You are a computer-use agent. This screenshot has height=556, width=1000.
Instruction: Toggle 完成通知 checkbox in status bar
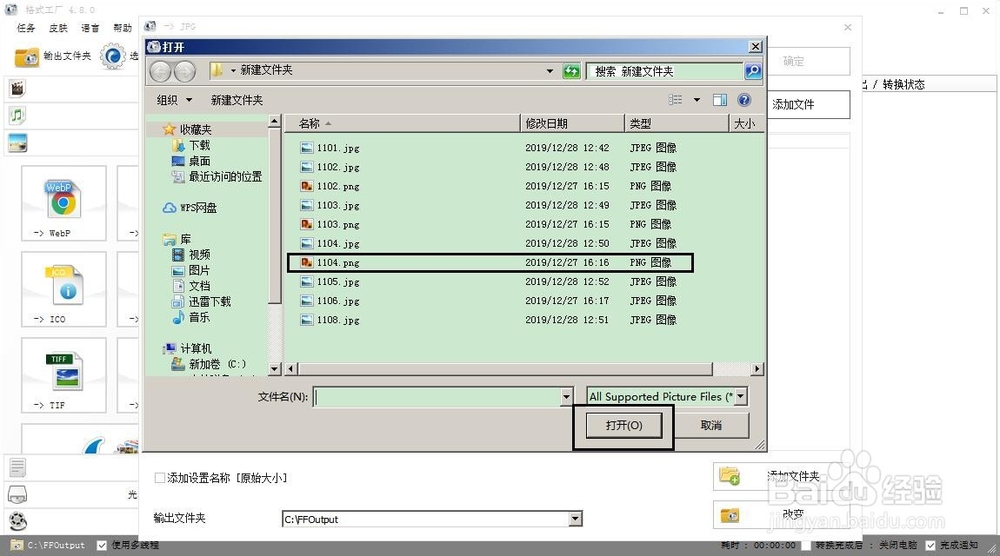[930, 545]
